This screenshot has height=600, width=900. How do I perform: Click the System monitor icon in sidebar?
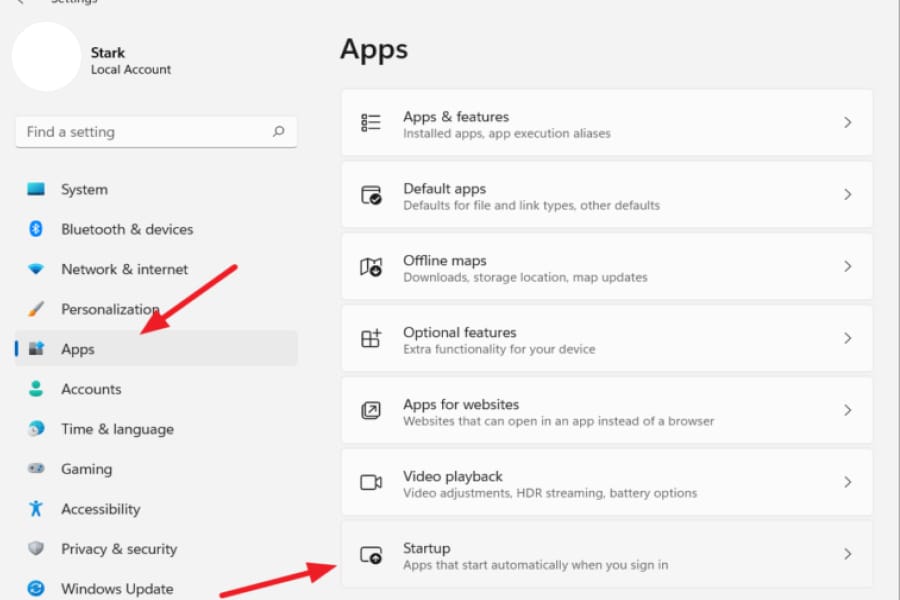point(36,189)
